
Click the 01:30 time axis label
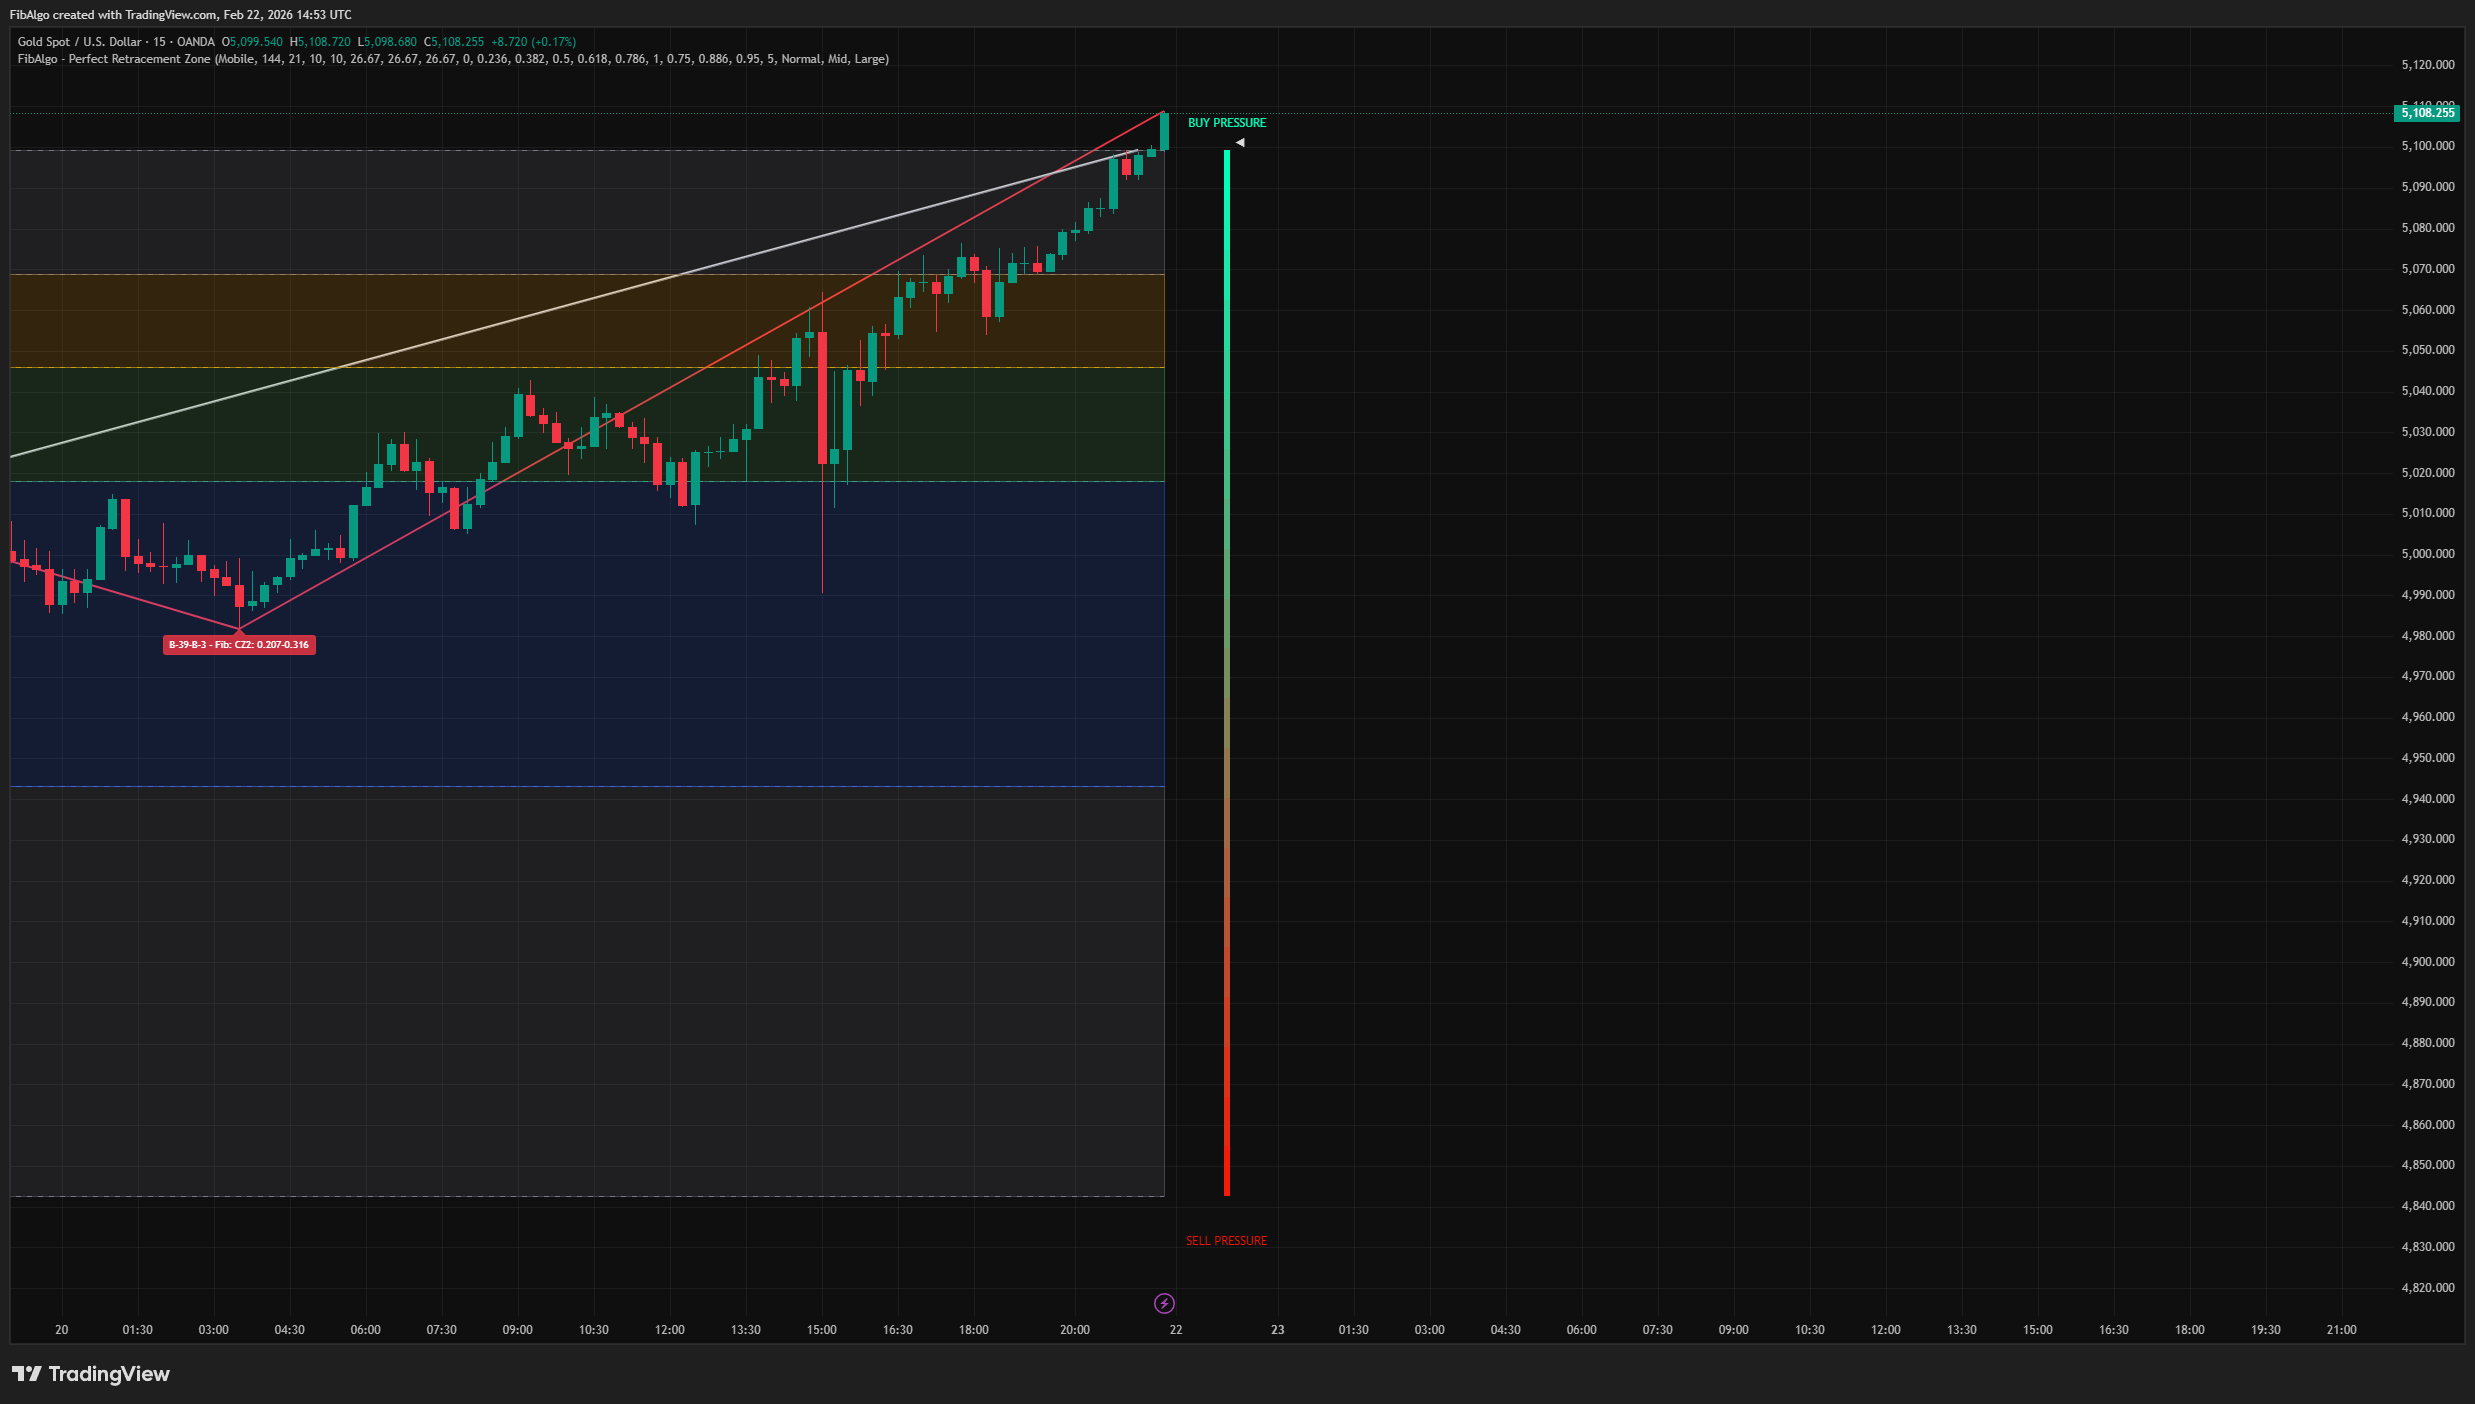coord(137,1329)
